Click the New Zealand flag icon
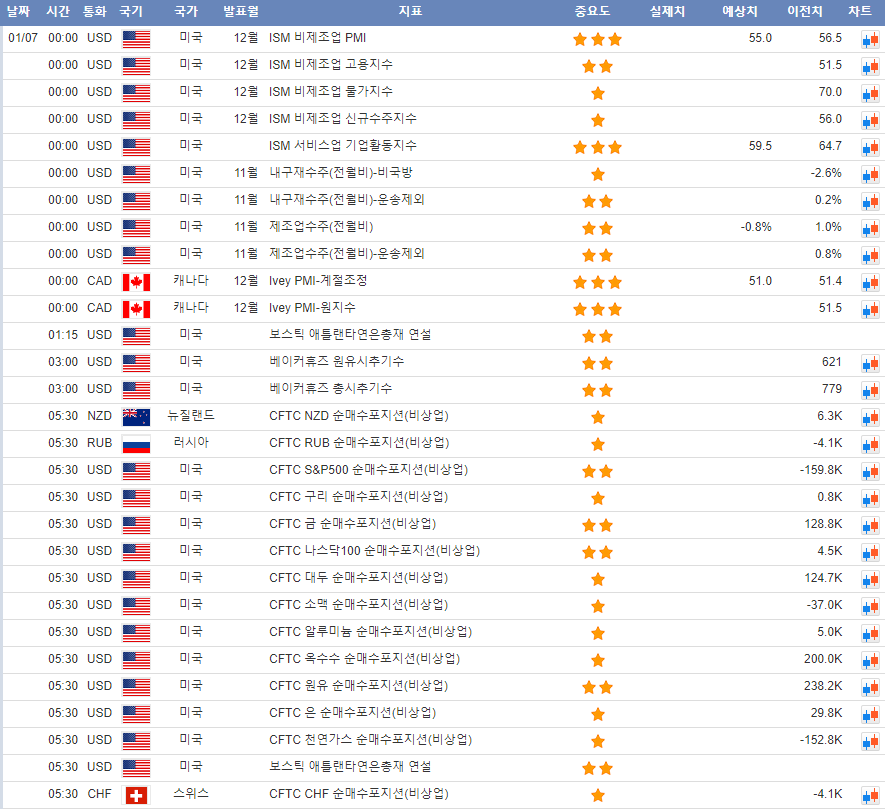Screen dimensions: 885x809 [135, 416]
